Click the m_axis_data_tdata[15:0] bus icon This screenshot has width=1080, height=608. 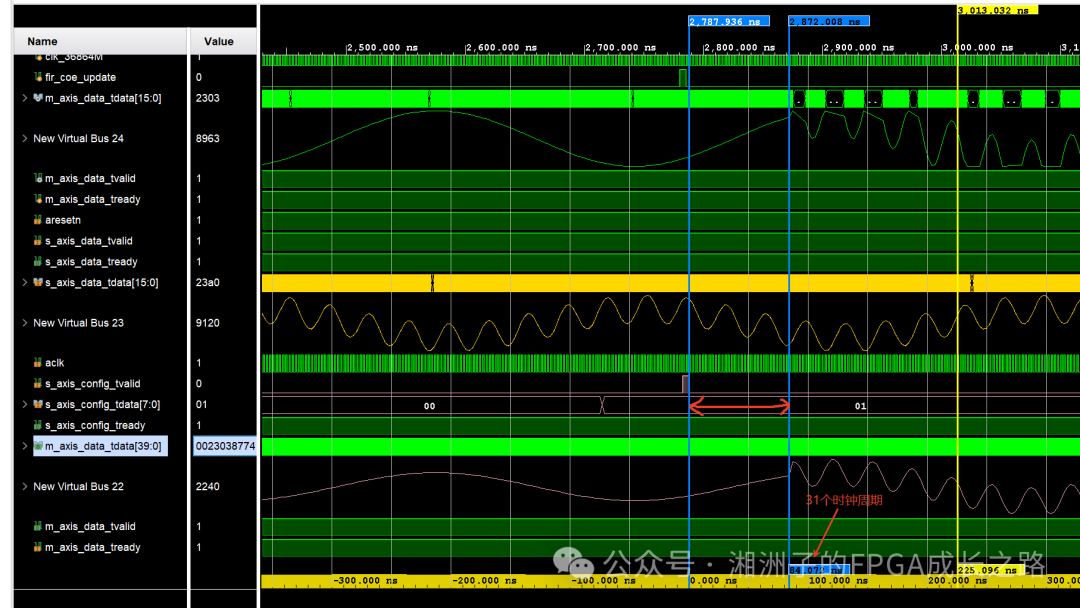tap(38, 98)
